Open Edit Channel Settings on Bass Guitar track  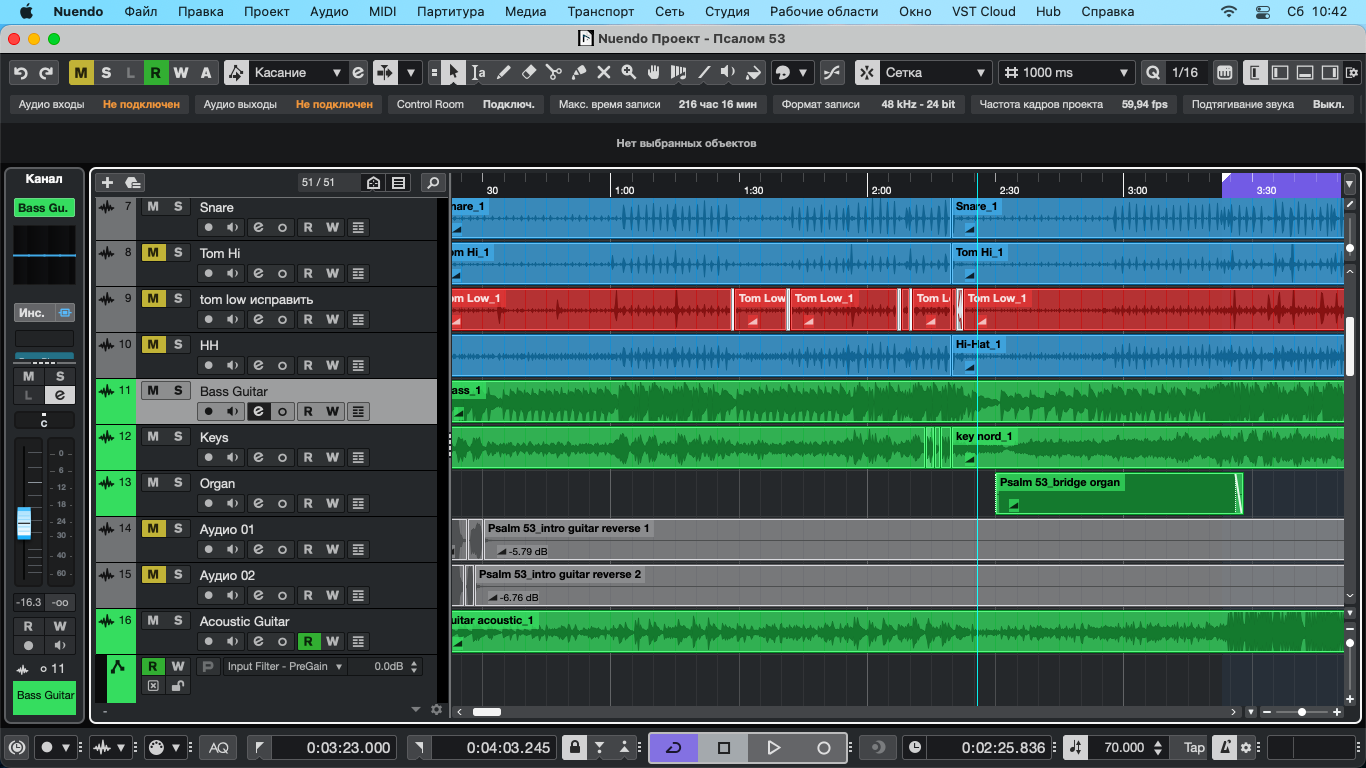click(x=258, y=411)
